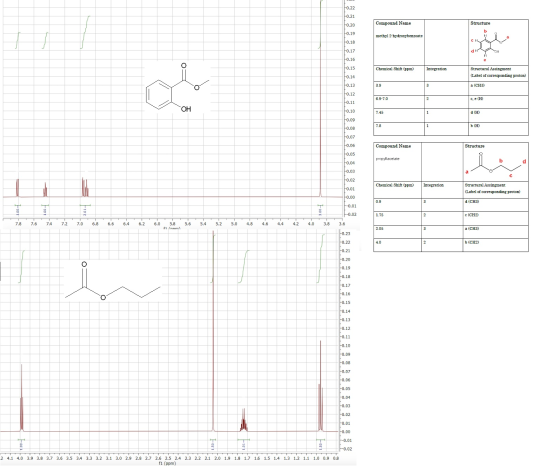The height and width of the screenshot is (469, 560).
Task: Click the labeled propyl acetate structure in the bottom table
Action: coord(496,165)
